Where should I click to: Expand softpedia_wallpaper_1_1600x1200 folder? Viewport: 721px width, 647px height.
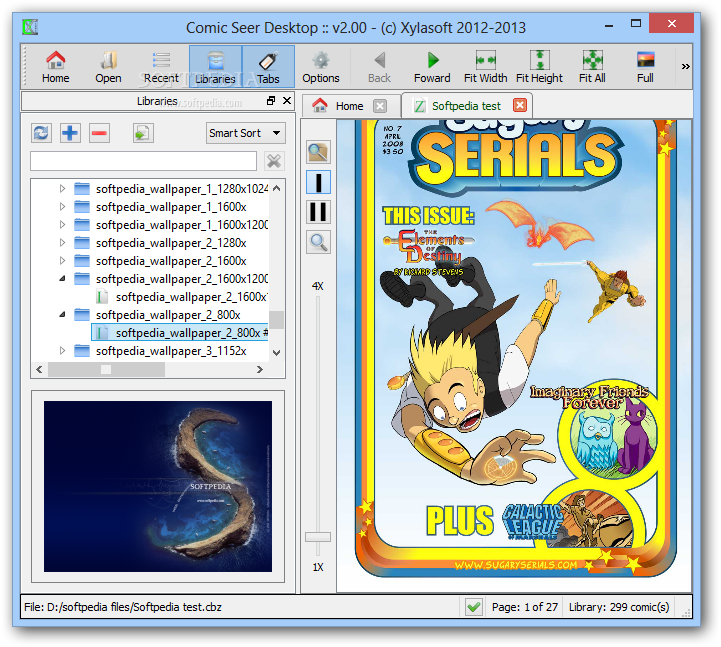(x=63, y=224)
